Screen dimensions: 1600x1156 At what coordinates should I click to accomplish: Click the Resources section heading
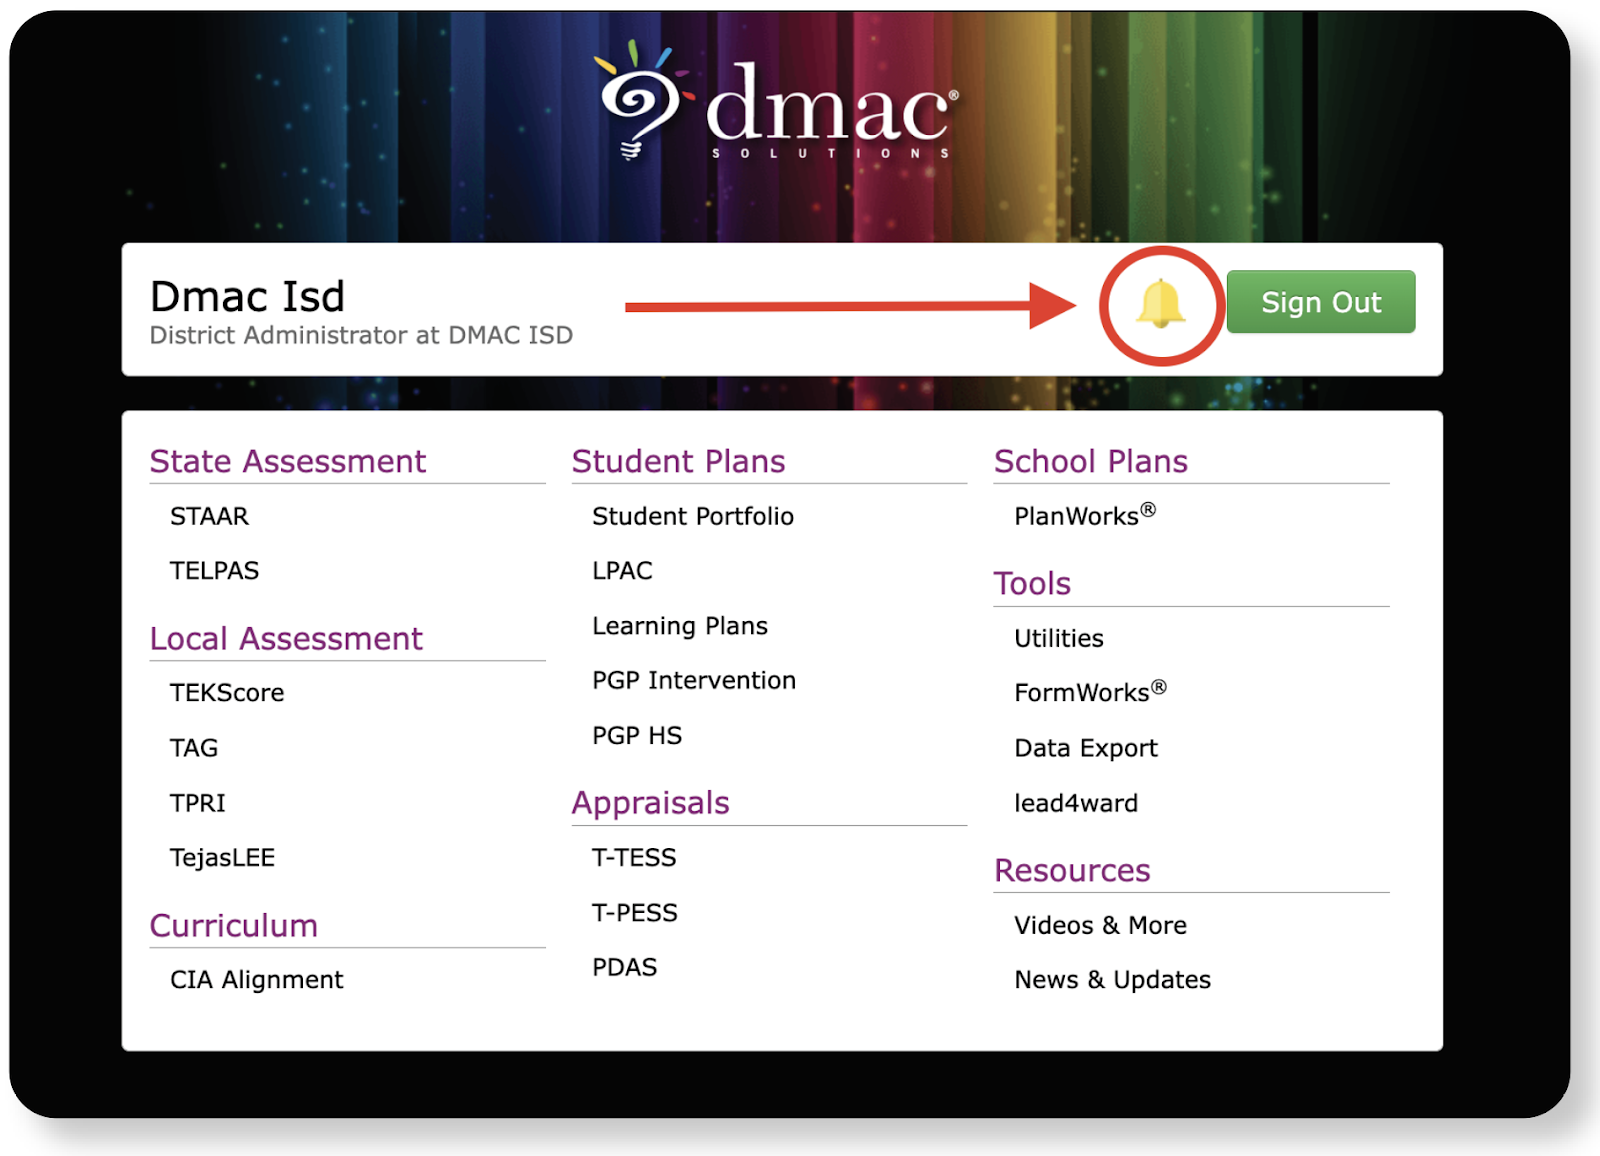point(1072,870)
